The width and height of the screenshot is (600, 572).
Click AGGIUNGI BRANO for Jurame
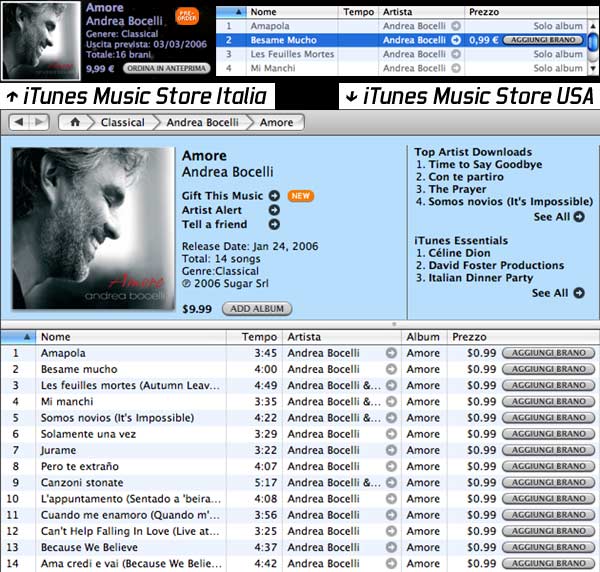click(x=547, y=450)
